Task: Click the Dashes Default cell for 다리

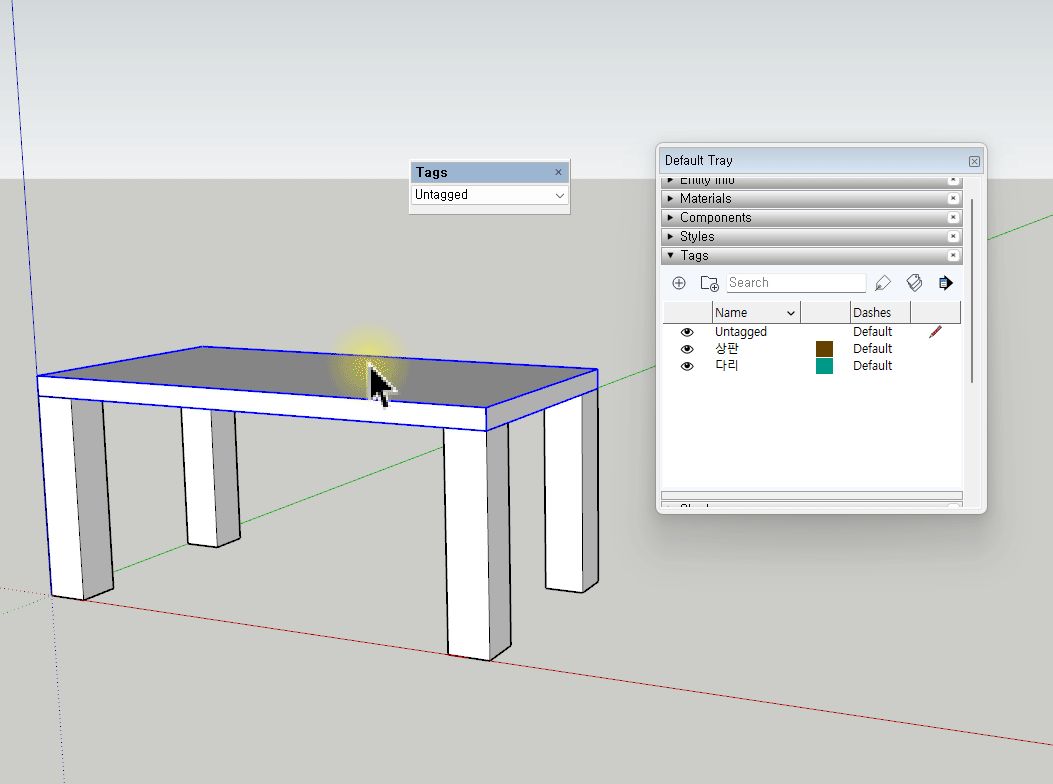Action: point(872,365)
